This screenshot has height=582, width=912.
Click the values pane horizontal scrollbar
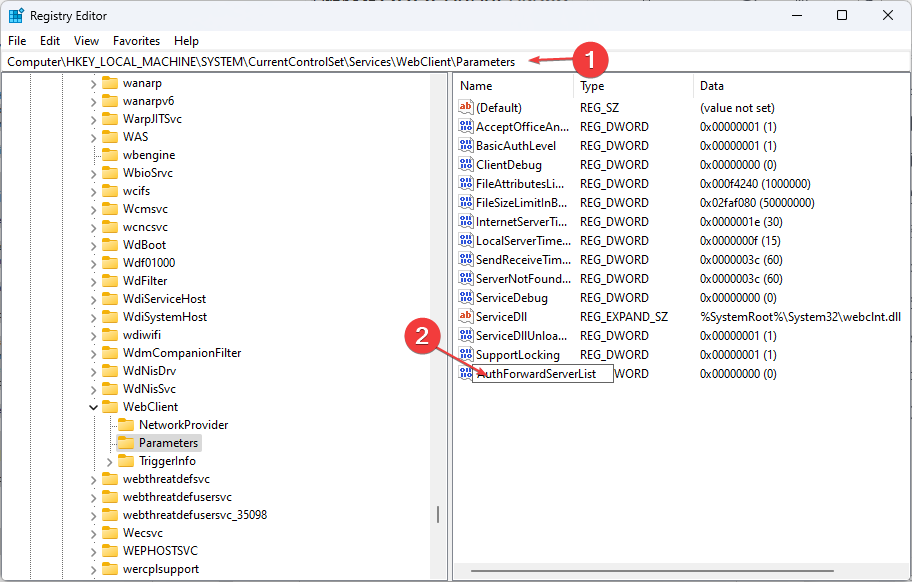tap(652, 571)
